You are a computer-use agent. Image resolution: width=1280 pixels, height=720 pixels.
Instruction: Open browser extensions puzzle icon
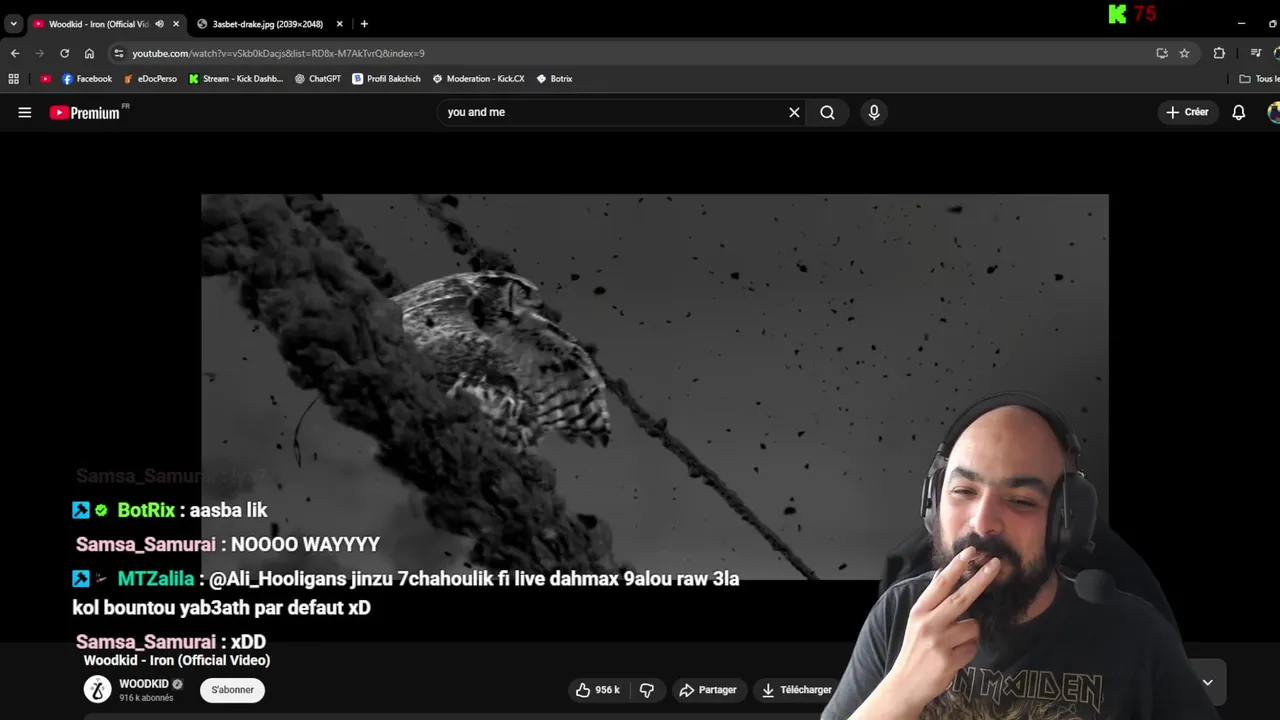click(1219, 53)
